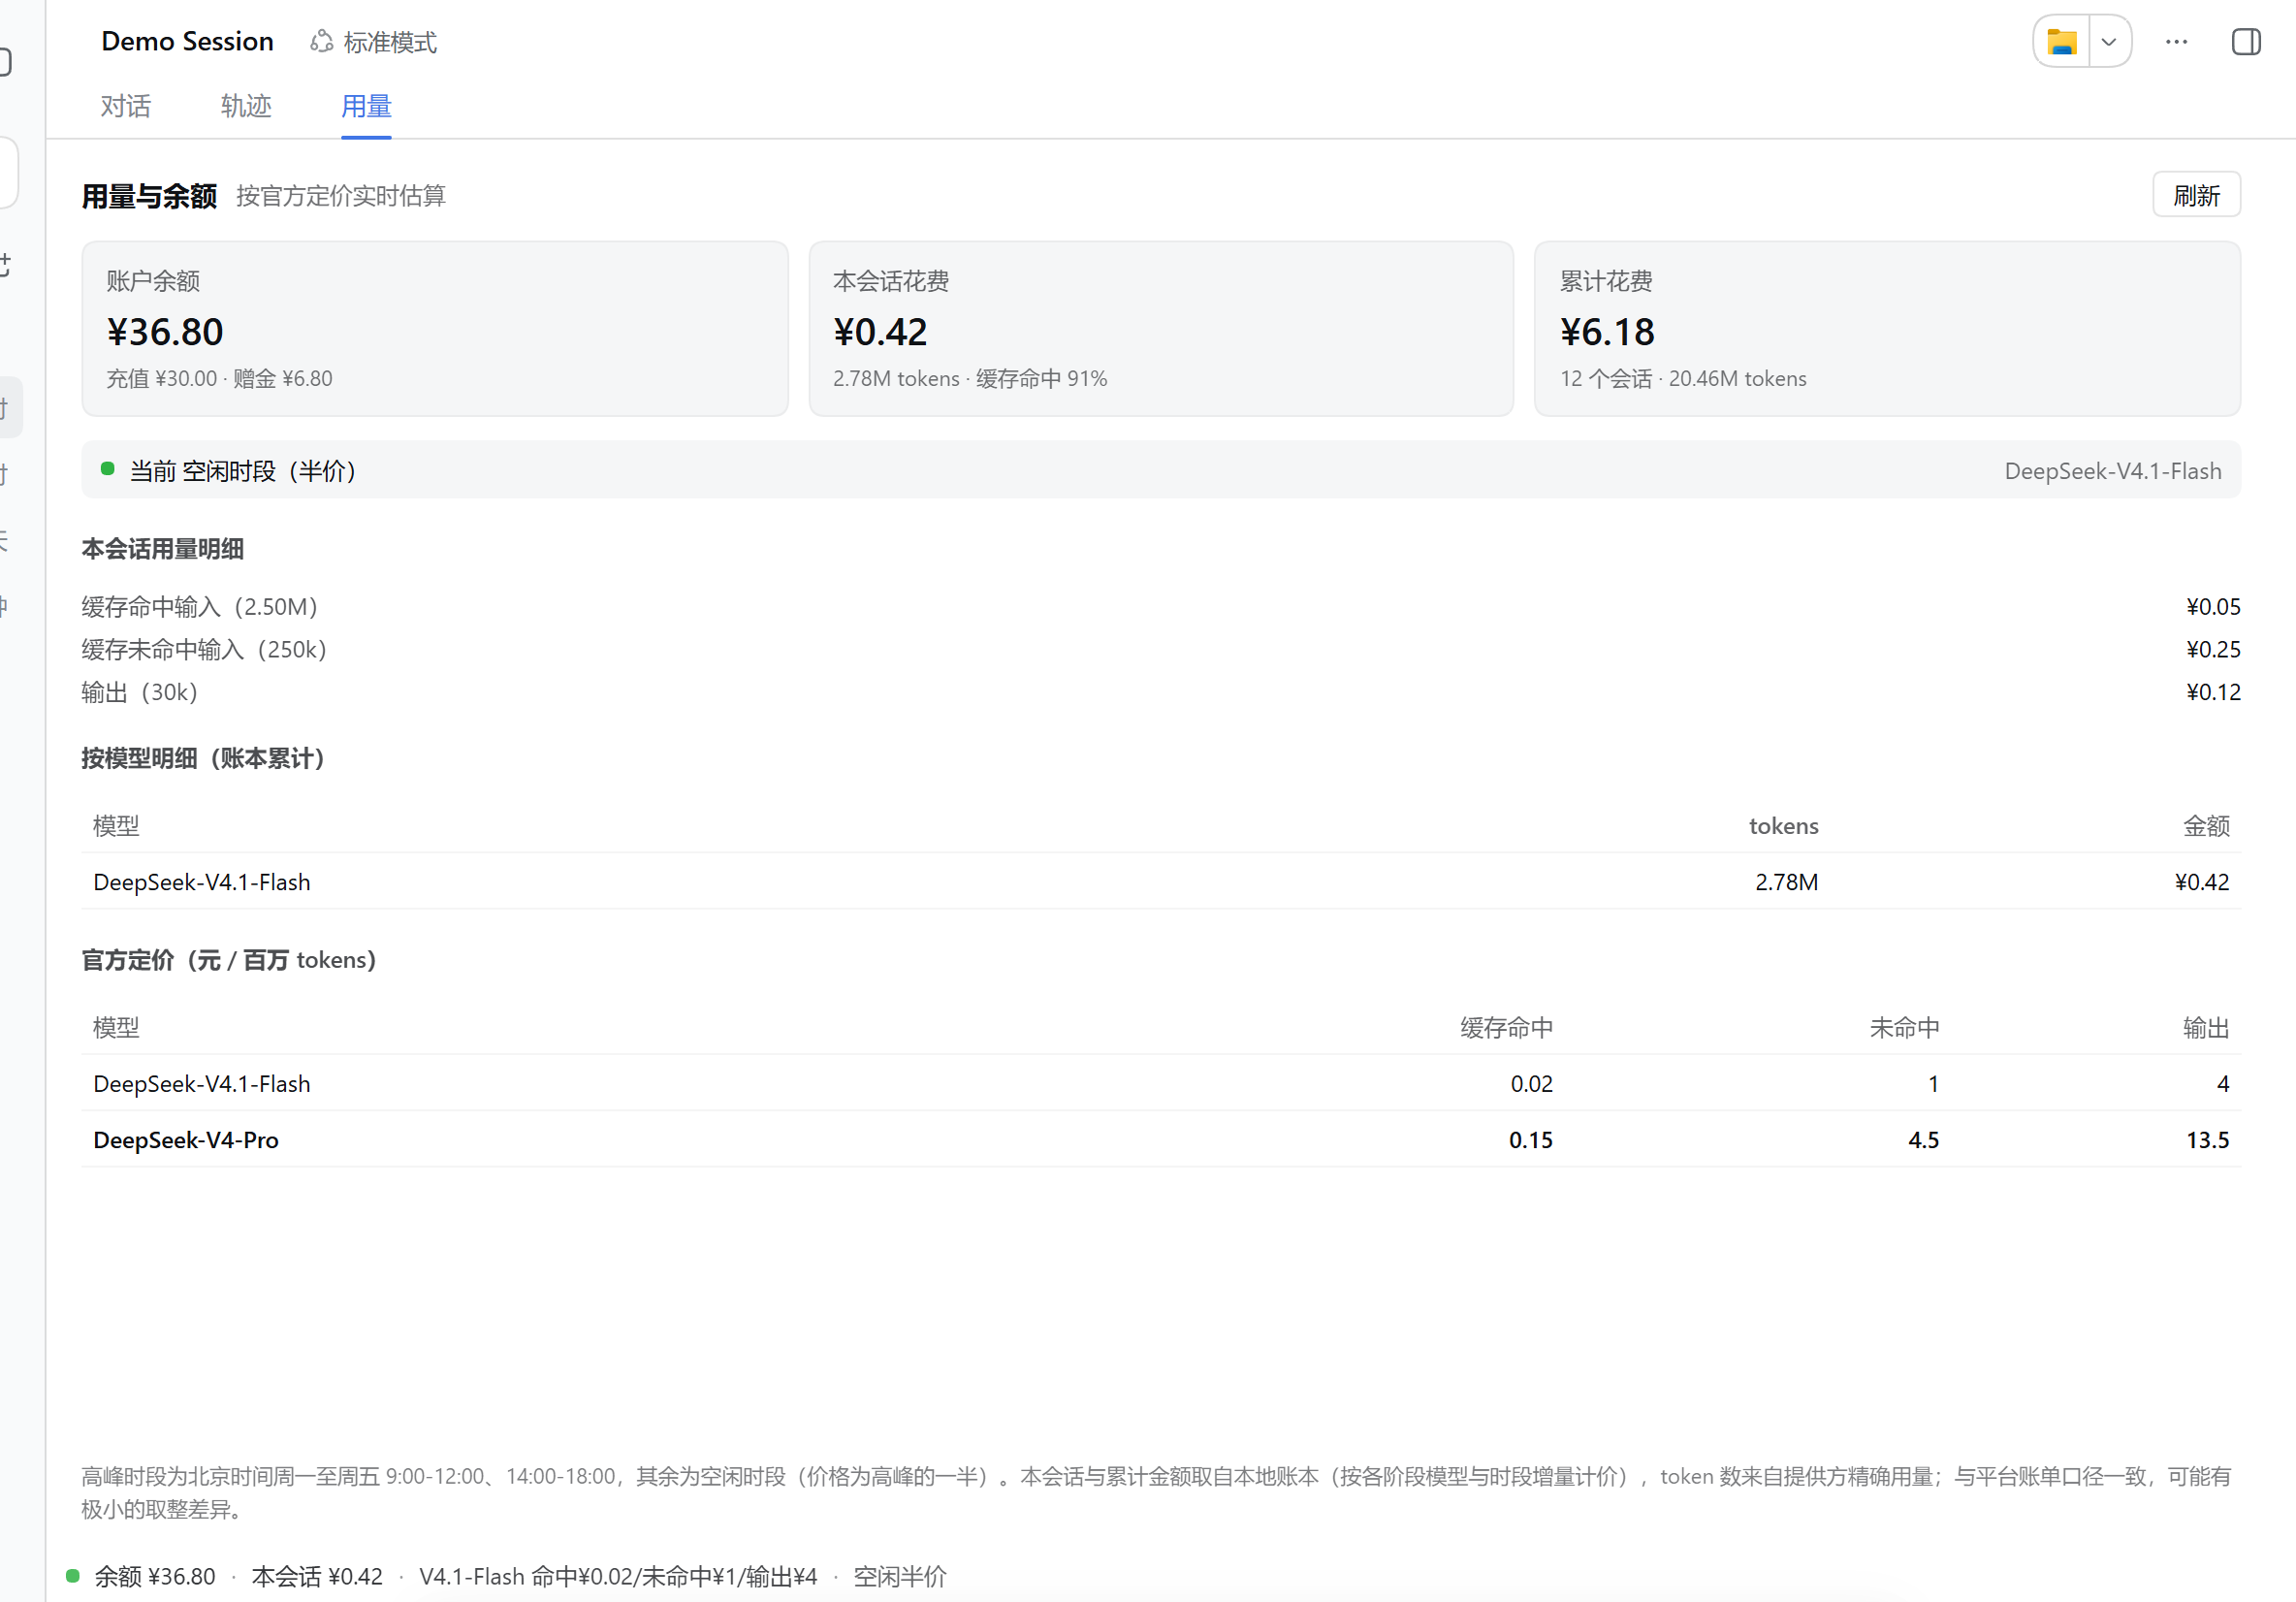Click the 12 个会话 · 20.46M tokens line
Image resolution: width=2296 pixels, height=1602 pixels.
tap(1683, 379)
